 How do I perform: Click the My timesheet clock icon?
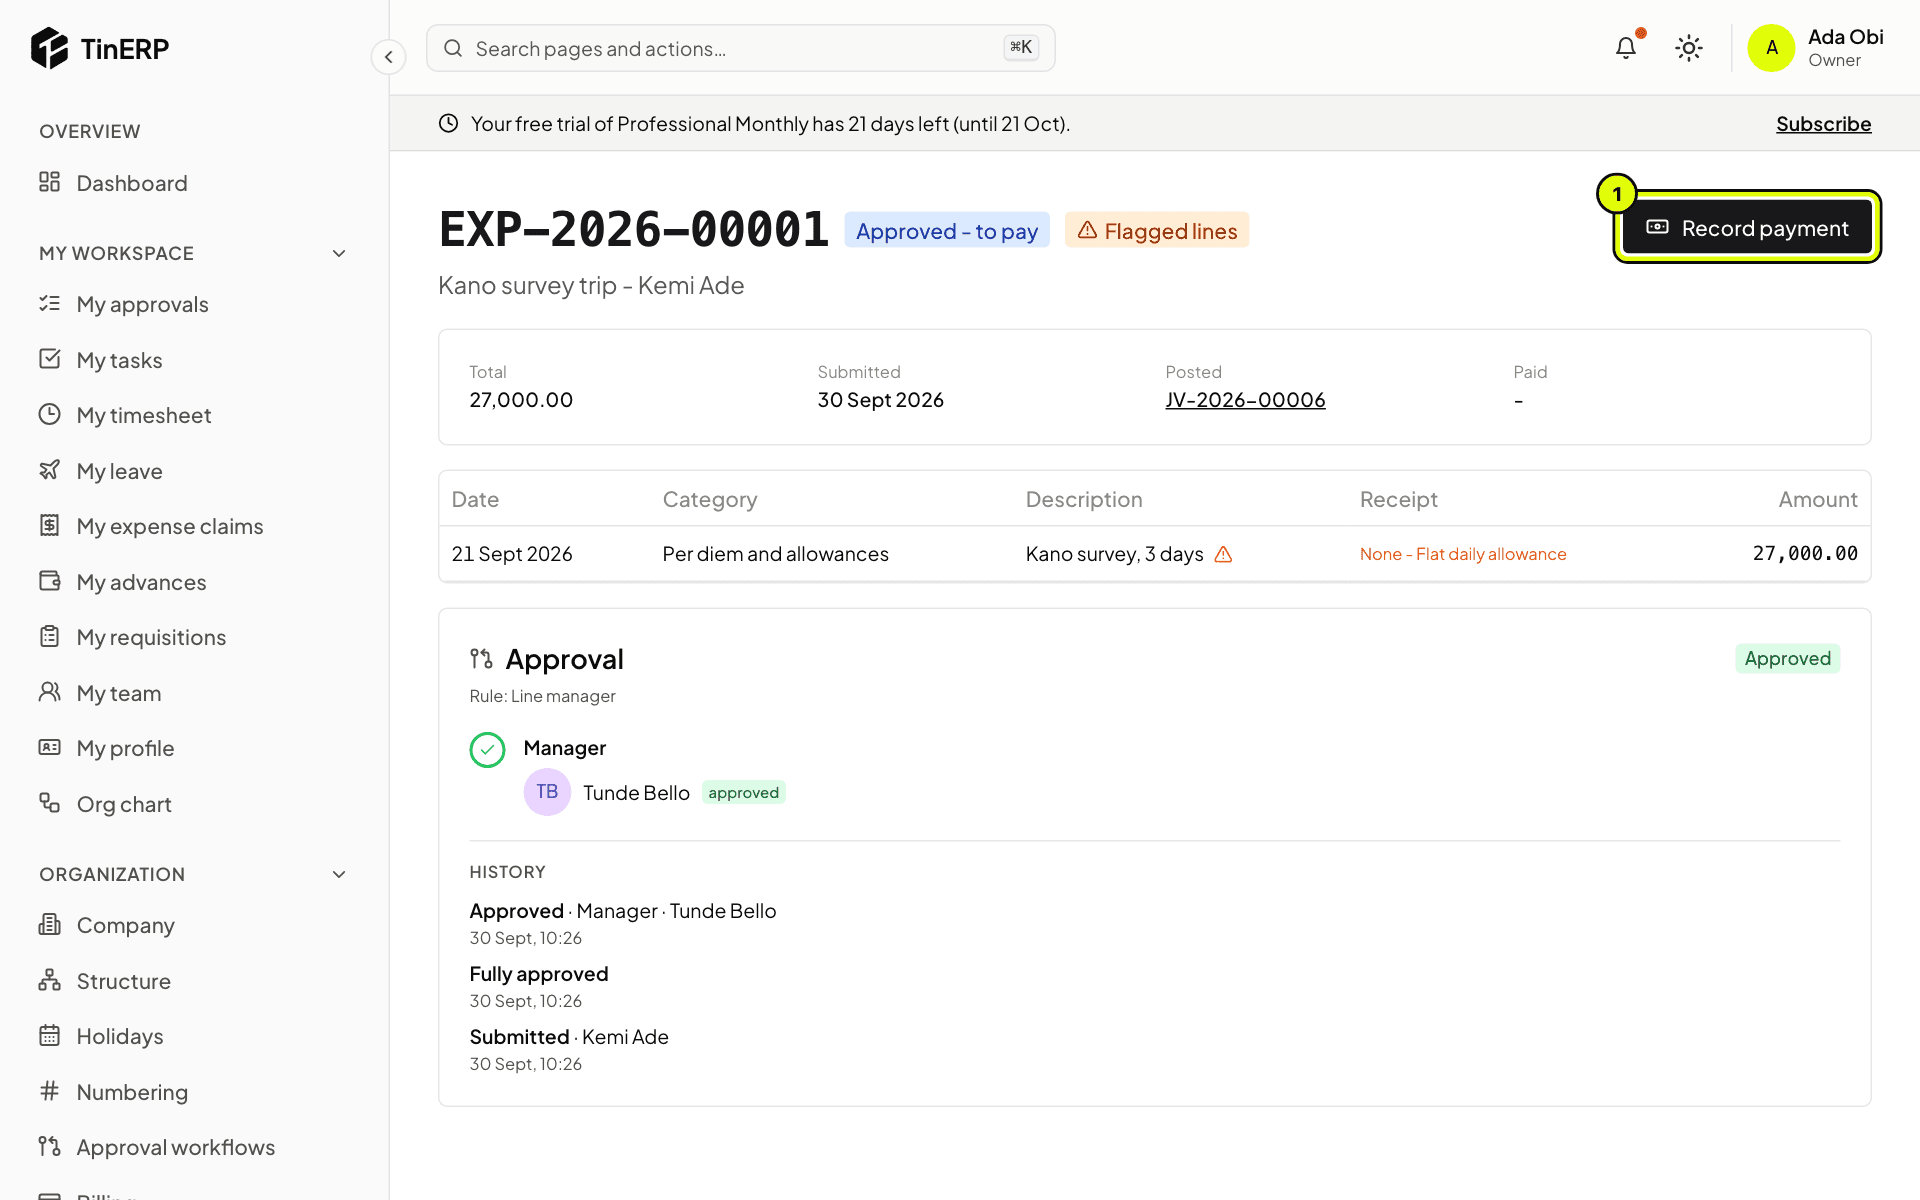click(x=49, y=414)
